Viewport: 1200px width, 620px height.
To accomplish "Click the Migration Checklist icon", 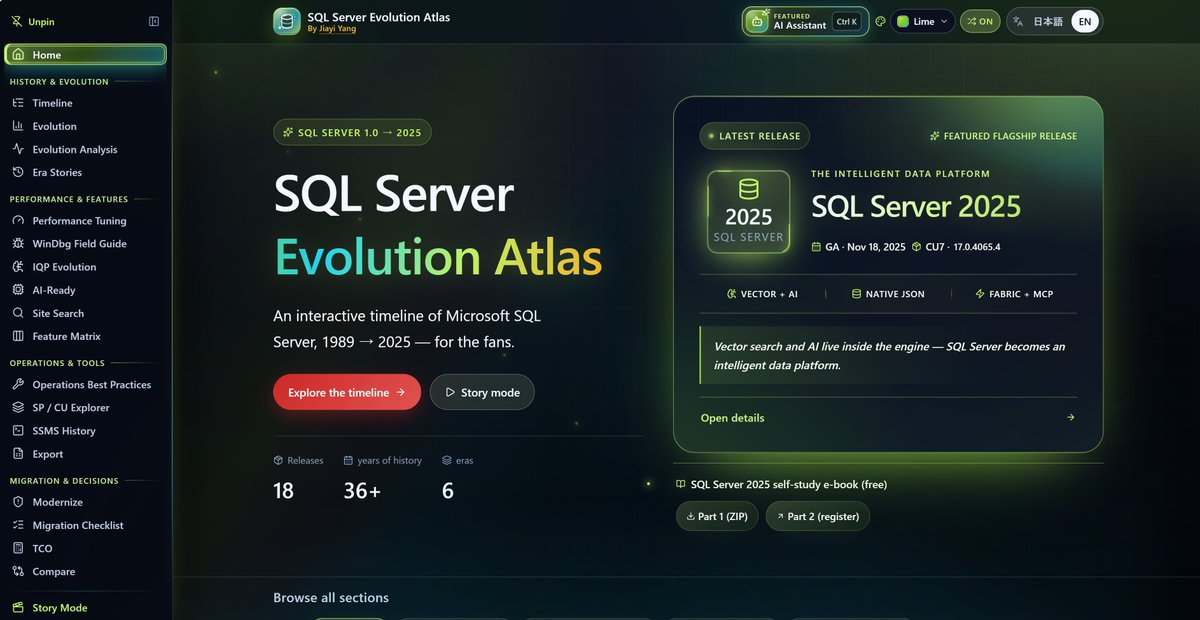I will [18, 525].
